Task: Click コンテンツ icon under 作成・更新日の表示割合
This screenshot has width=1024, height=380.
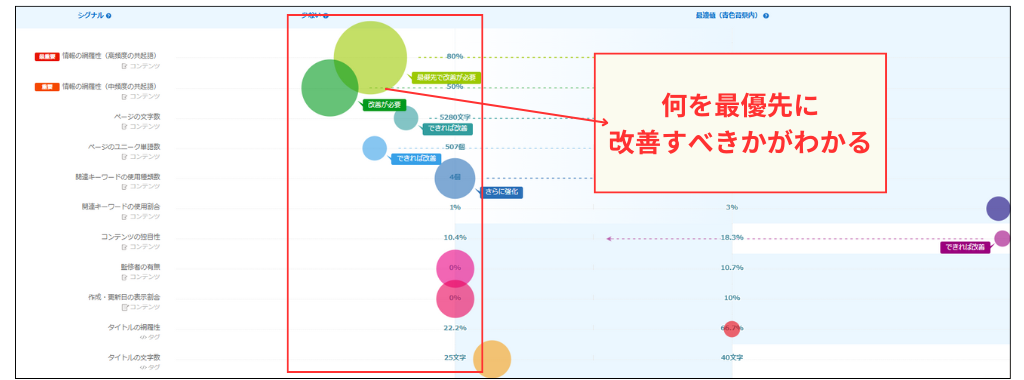Action: [124, 307]
